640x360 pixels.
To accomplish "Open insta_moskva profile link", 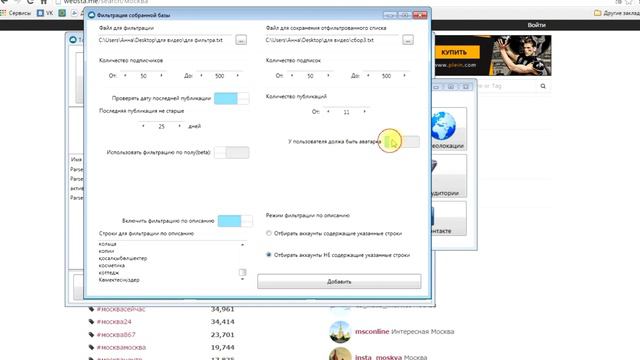I will 378,357.
